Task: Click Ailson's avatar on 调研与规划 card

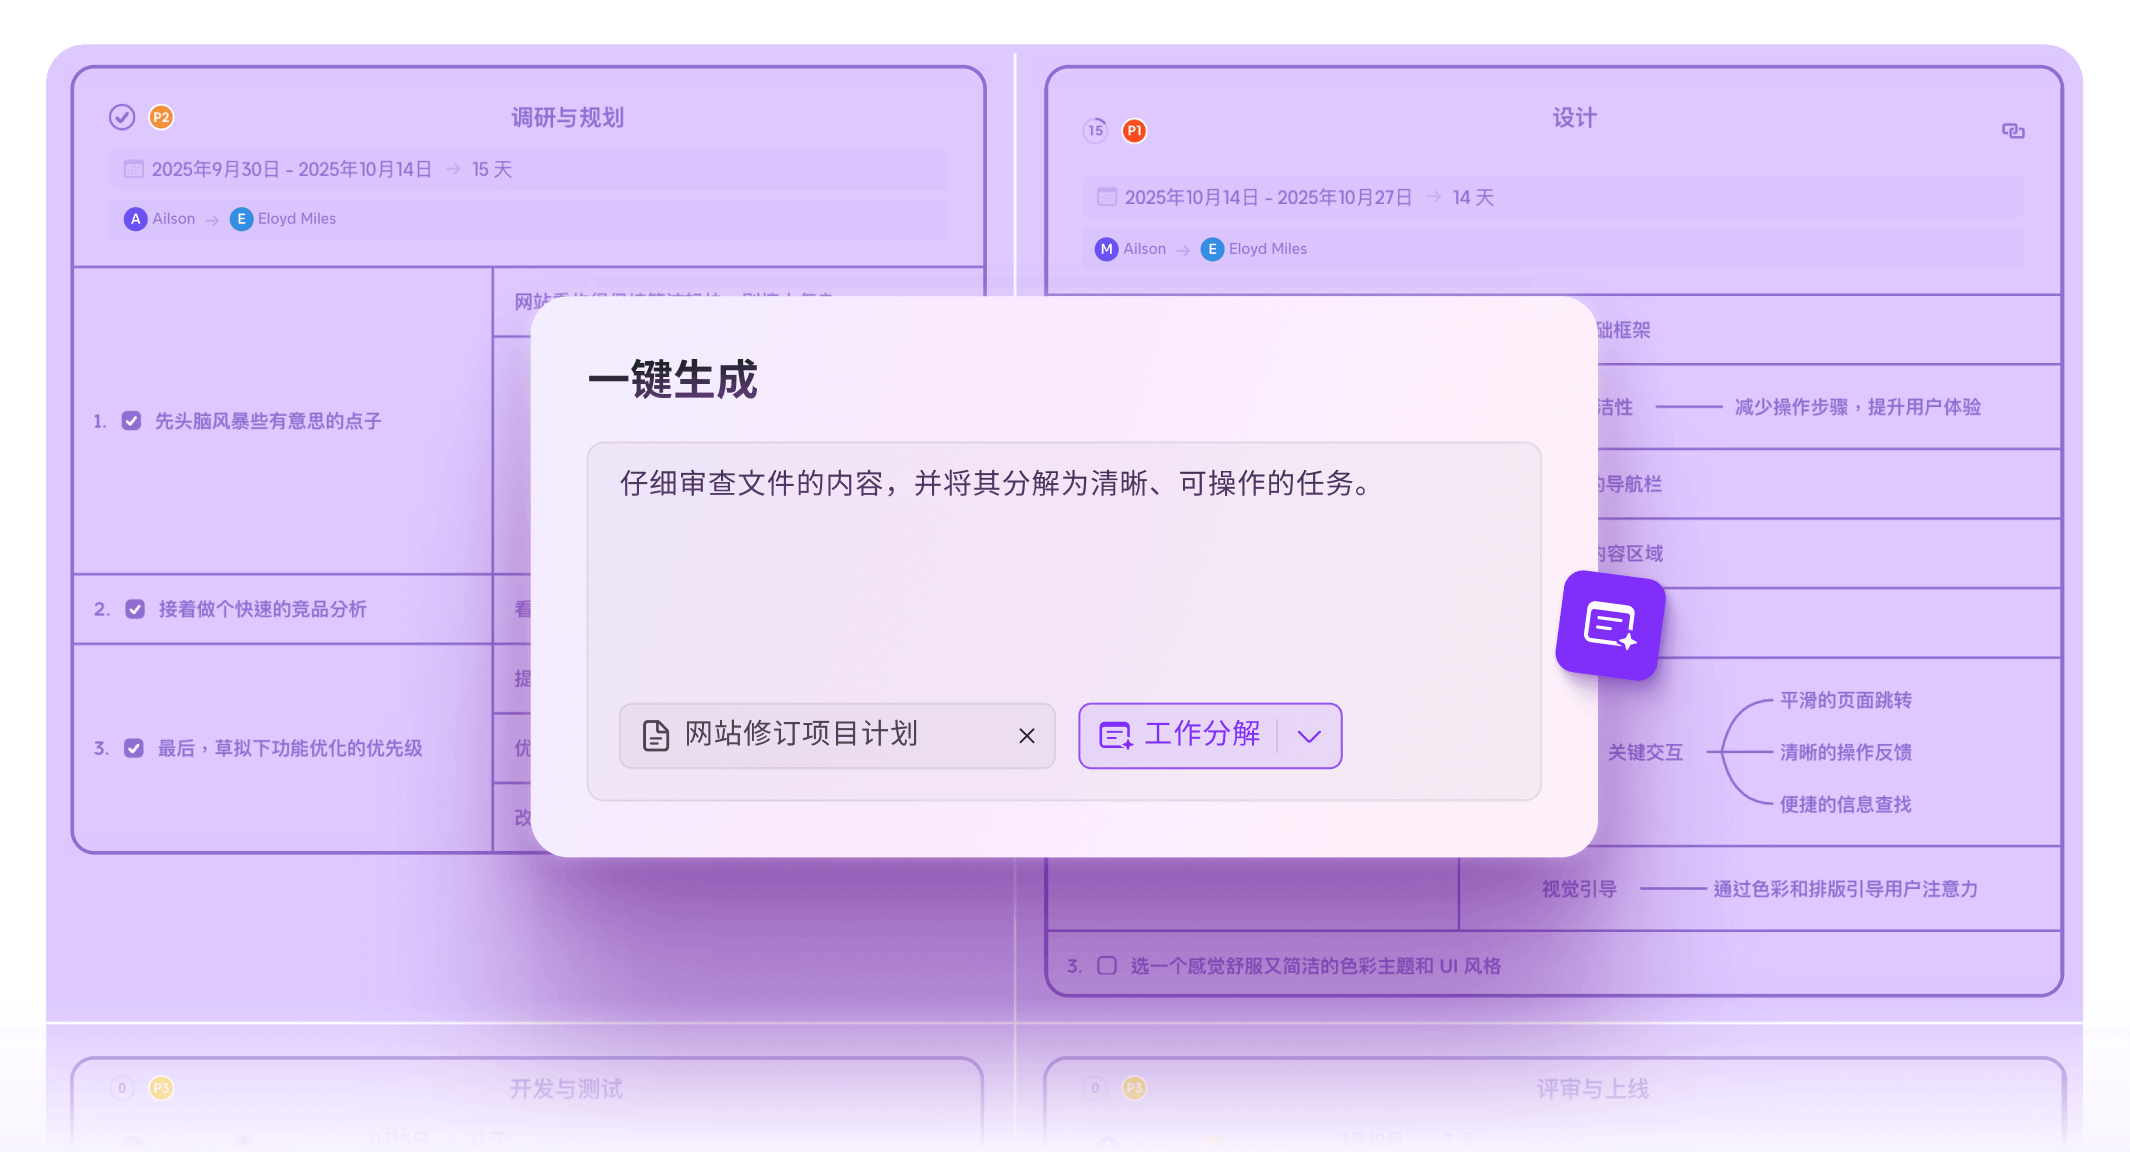Action: [136, 219]
